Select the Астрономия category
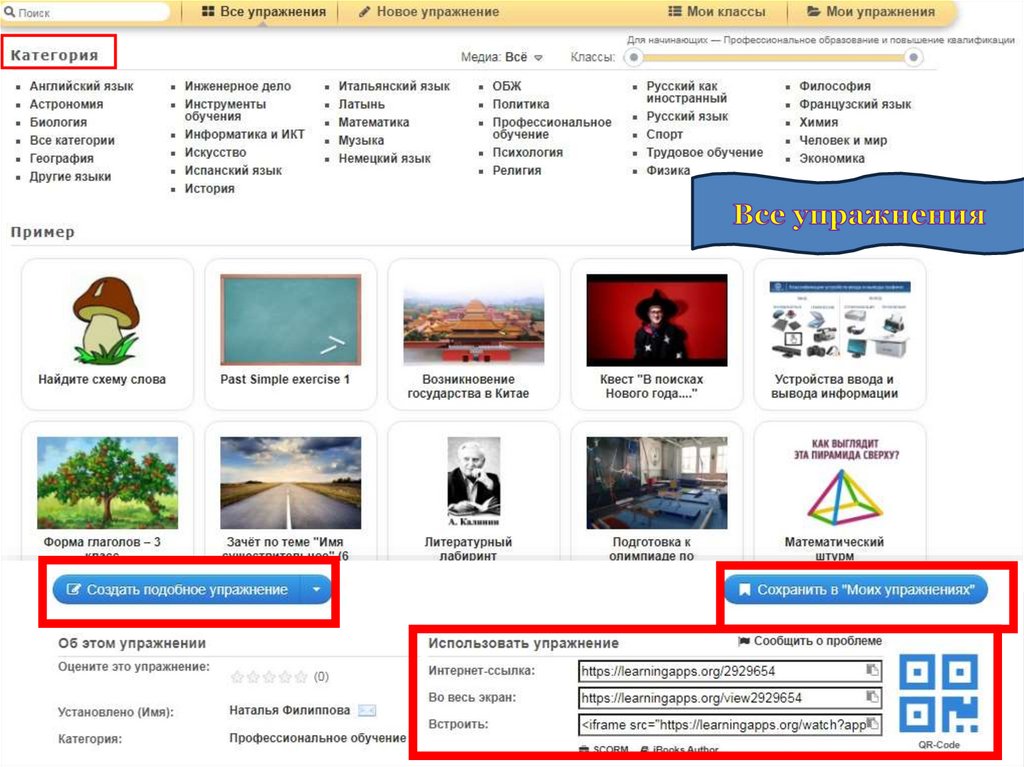 (66, 104)
